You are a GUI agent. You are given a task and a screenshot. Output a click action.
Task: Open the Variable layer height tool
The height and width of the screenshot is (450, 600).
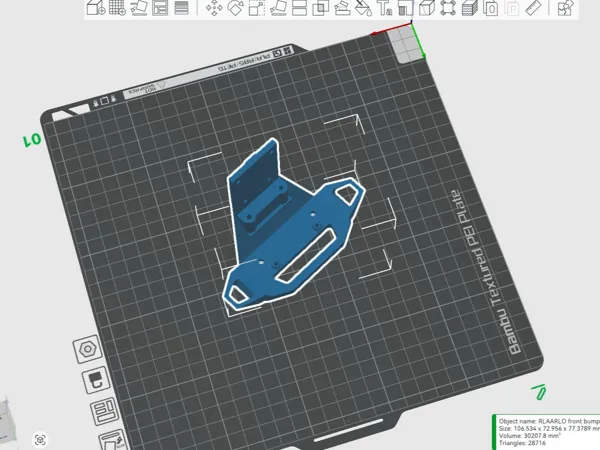(x=181, y=7)
